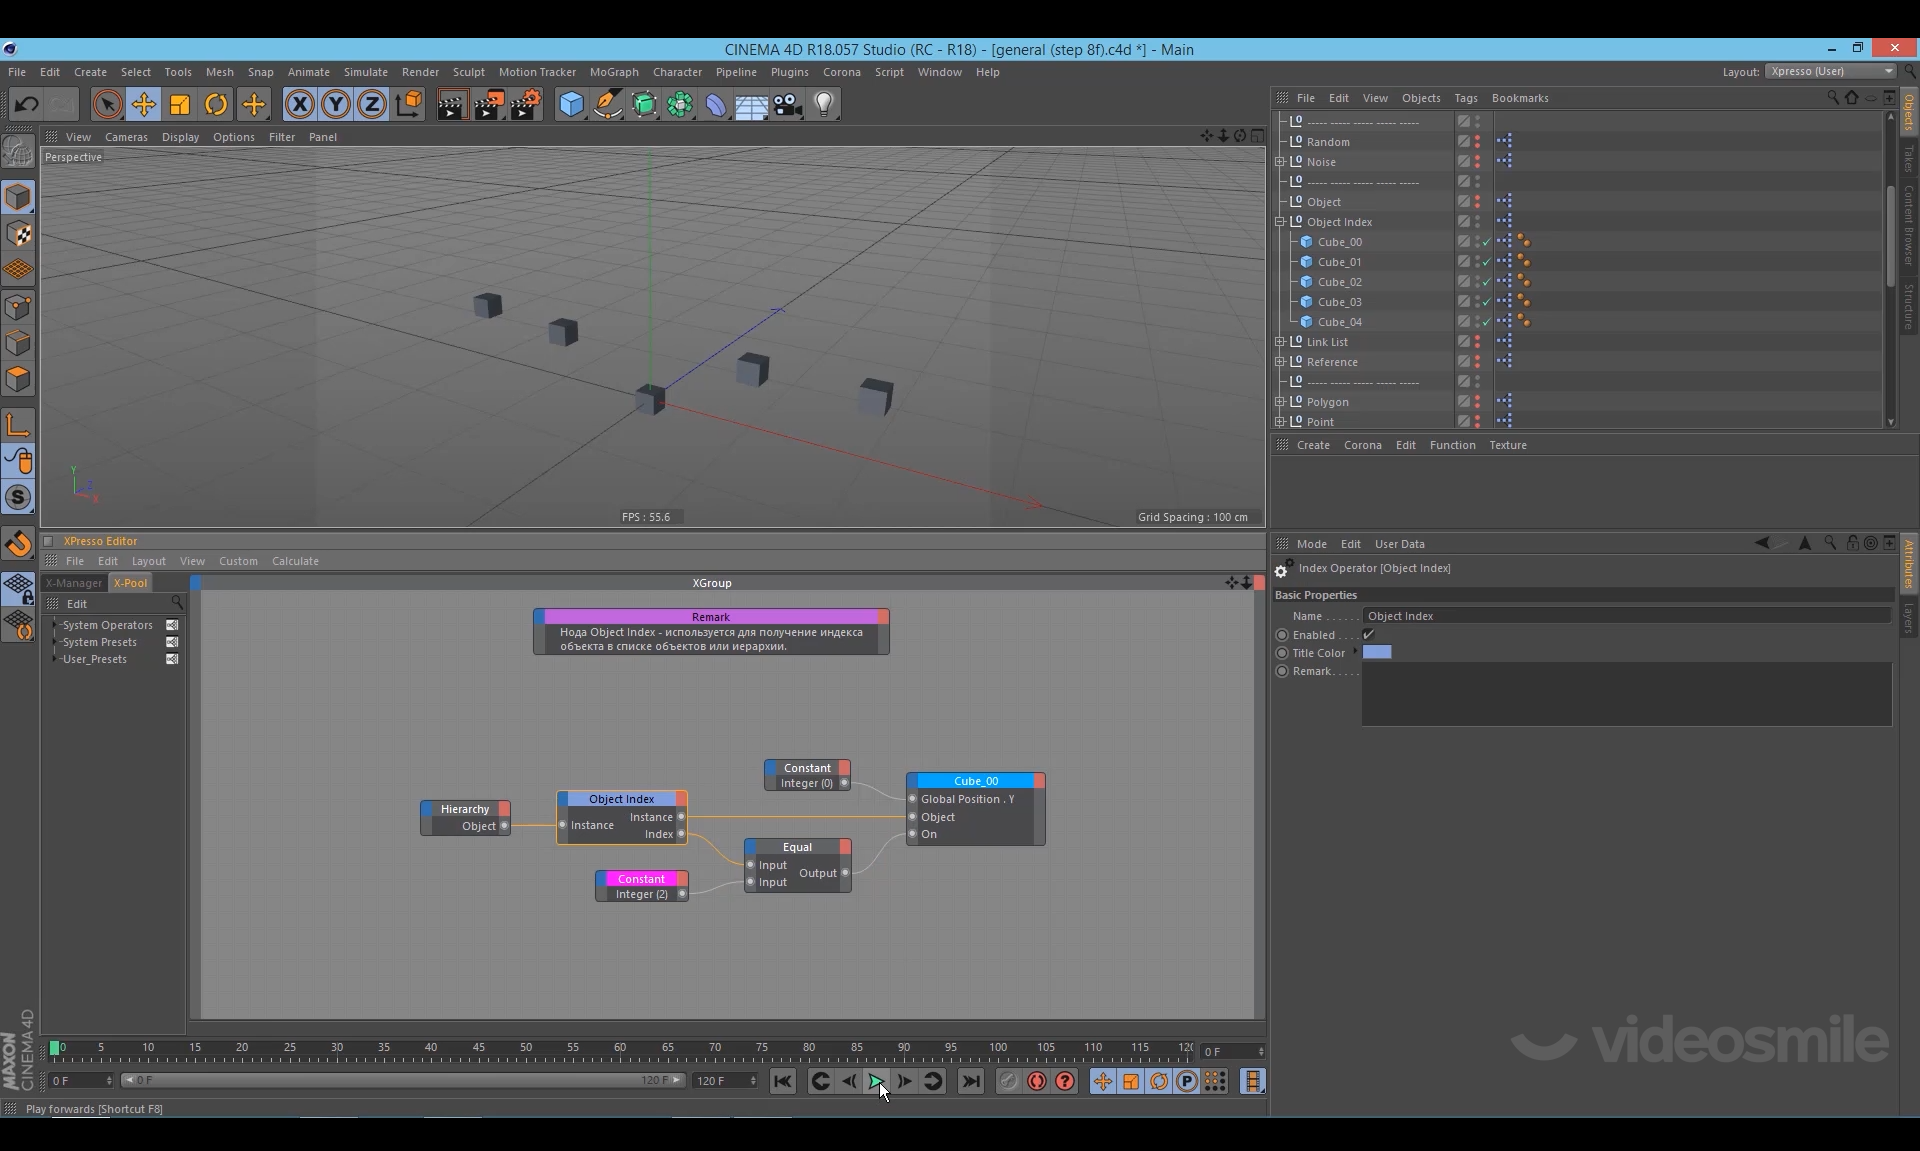1920x1151 pixels.
Task: Click the Undo arrow icon
Action: (x=26, y=104)
